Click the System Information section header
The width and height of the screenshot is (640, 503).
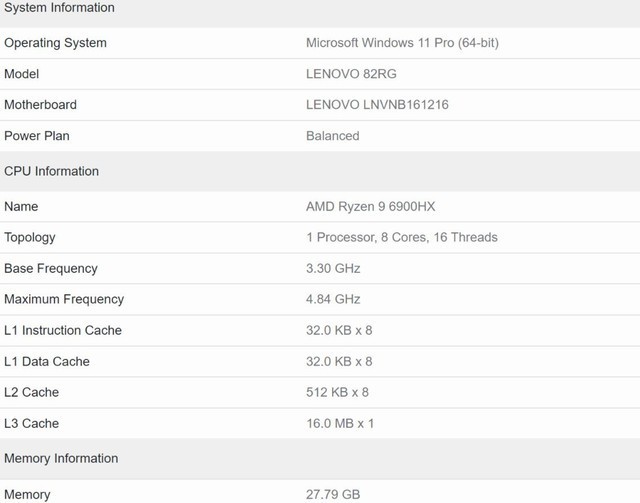pos(59,8)
